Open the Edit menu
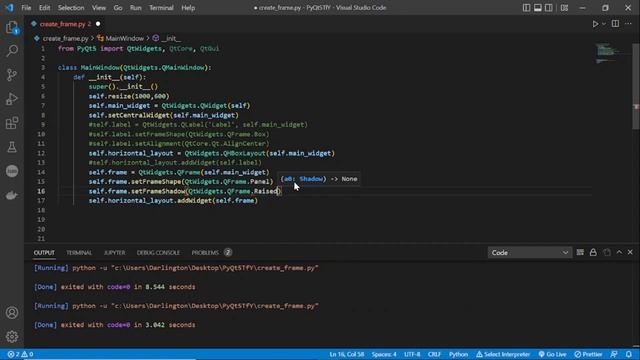Viewport: 640px width, 360px height. (44, 8)
